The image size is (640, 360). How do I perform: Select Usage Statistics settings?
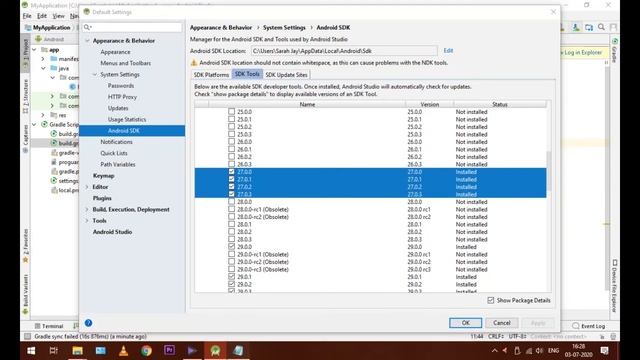127,119
